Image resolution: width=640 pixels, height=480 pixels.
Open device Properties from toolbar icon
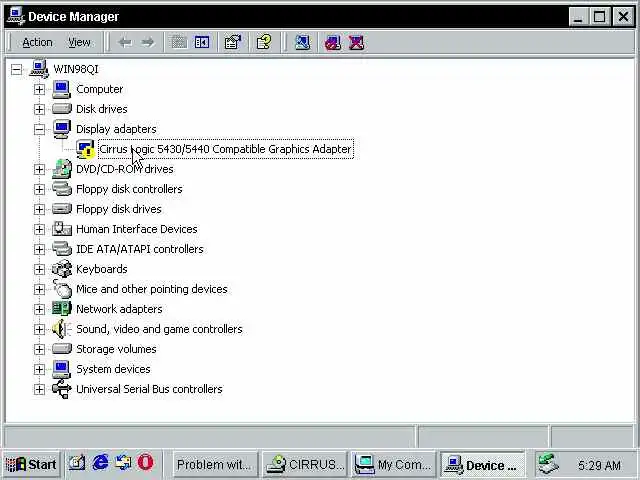233,42
